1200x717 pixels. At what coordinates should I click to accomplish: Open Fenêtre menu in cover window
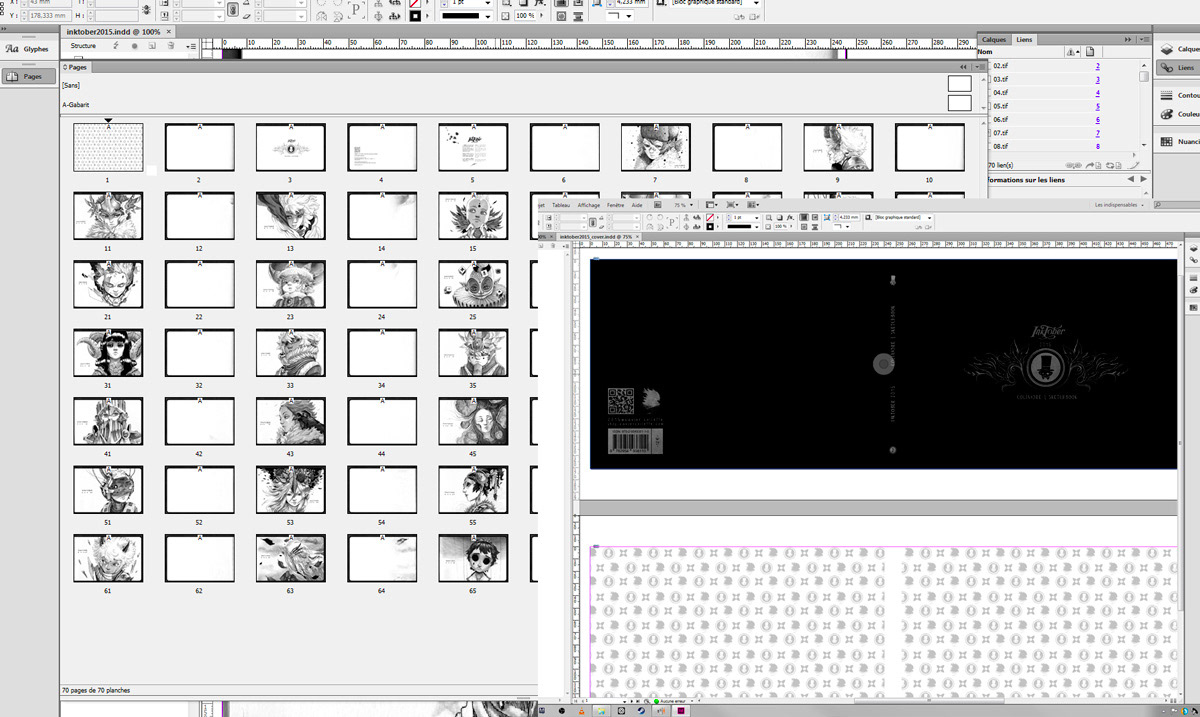point(616,205)
